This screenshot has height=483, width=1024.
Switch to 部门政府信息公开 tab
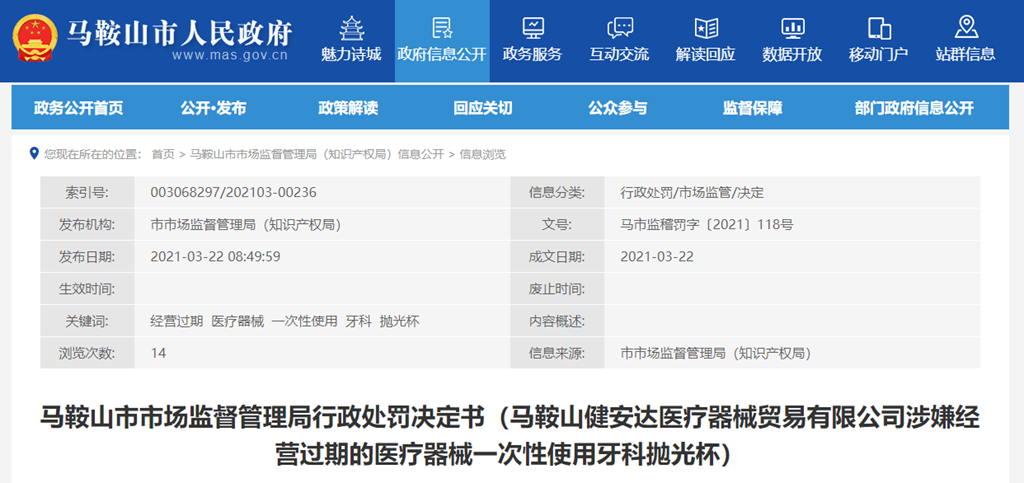[x=914, y=108]
